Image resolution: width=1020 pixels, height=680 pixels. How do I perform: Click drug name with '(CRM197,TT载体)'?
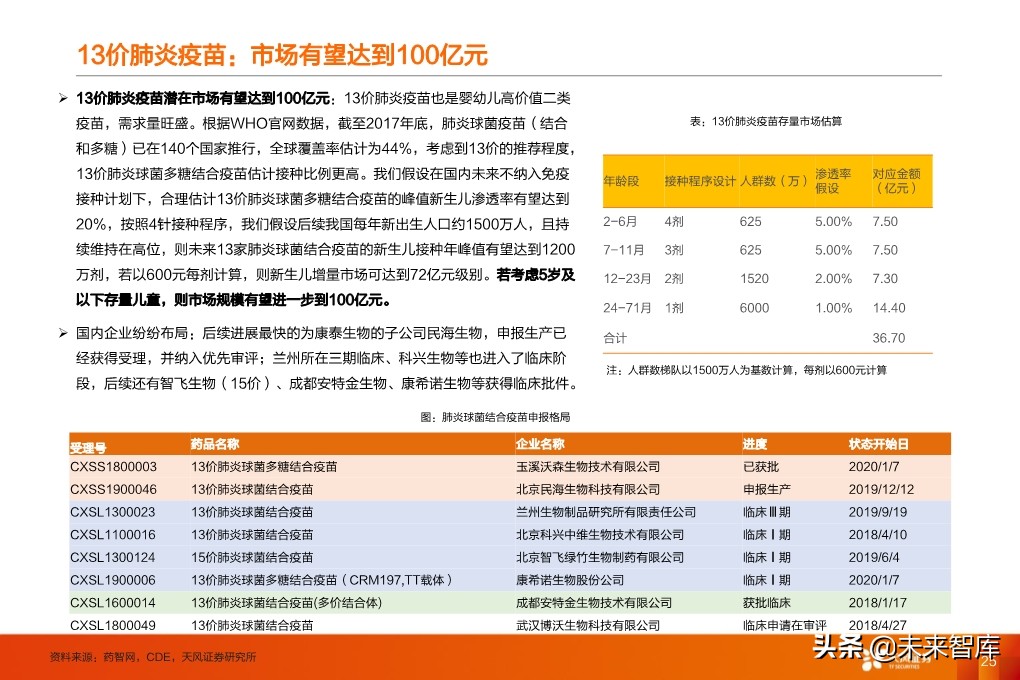pos(321,581)
